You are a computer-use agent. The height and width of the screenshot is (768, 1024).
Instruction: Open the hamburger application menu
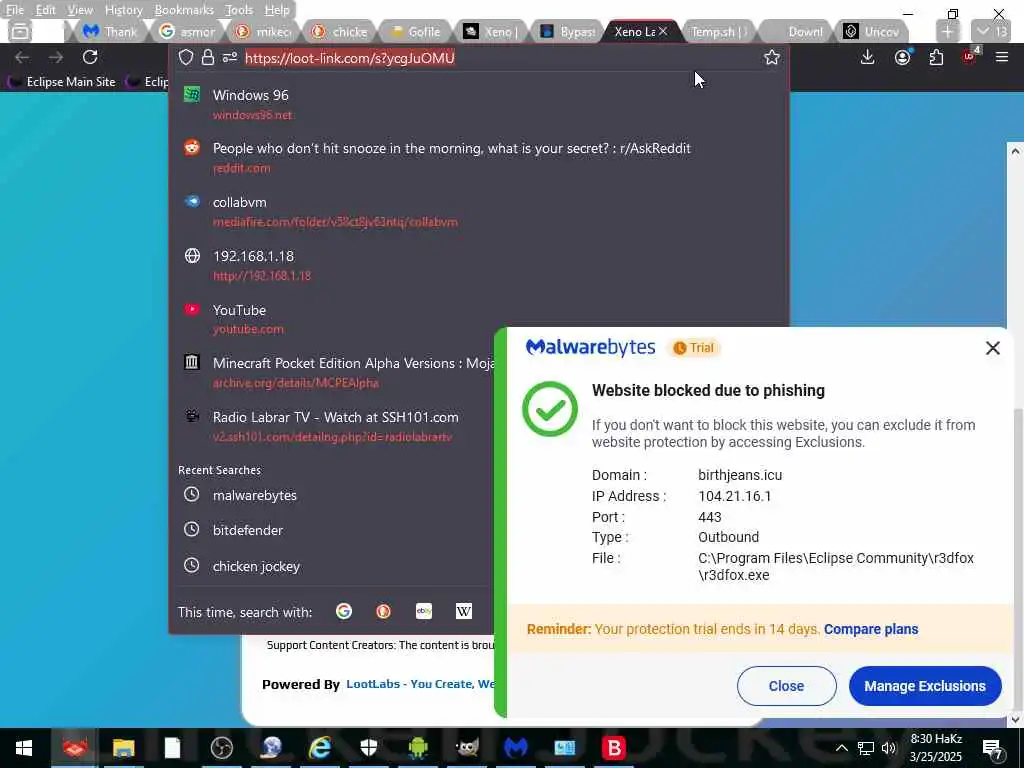(x=1002, y=57)
